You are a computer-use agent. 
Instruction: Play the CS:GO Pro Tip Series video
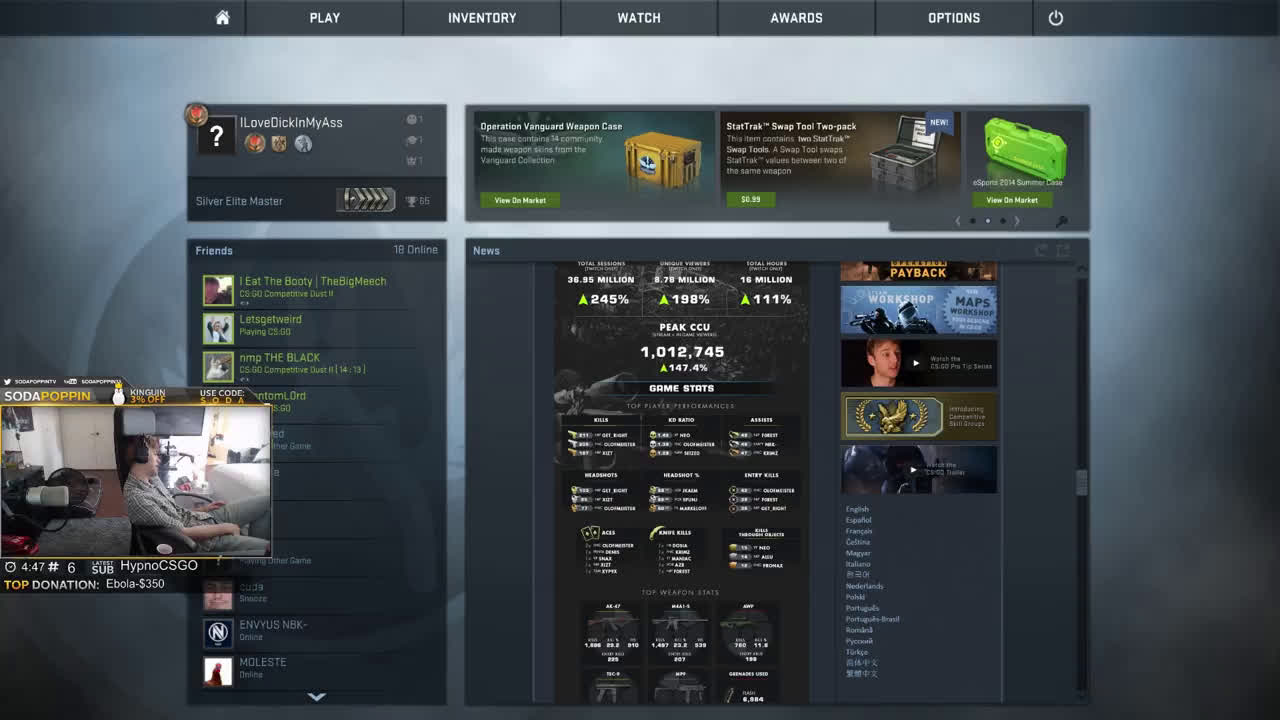915,363
